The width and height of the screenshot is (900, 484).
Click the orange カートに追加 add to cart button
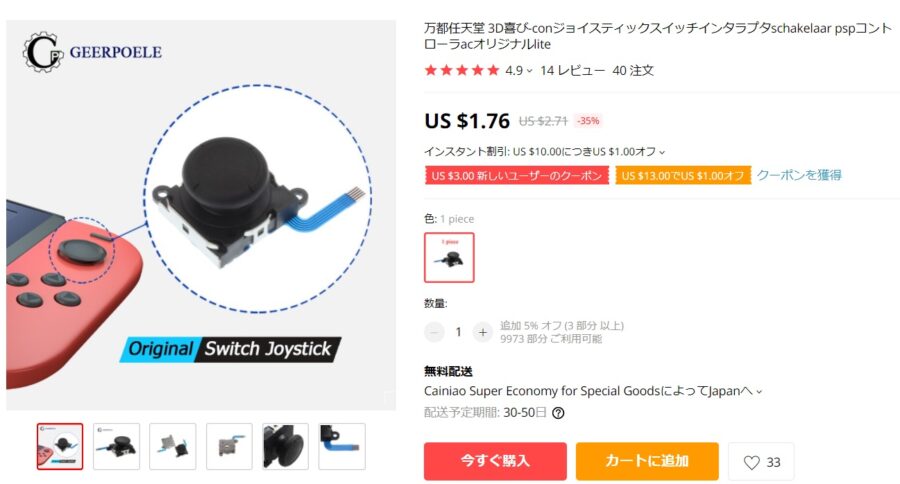(x=647, y=461)
